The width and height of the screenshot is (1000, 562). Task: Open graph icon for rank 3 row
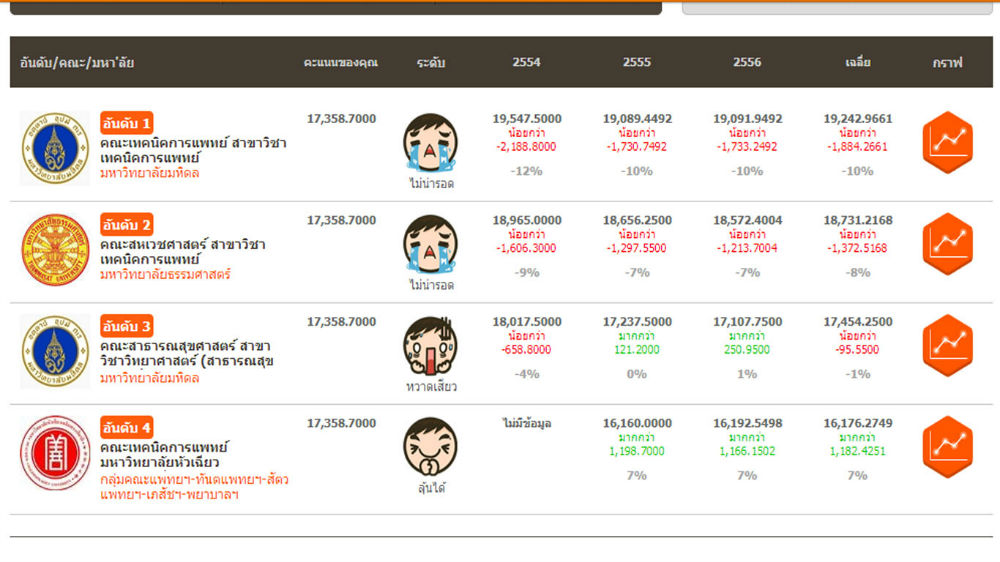click(946, 346)
